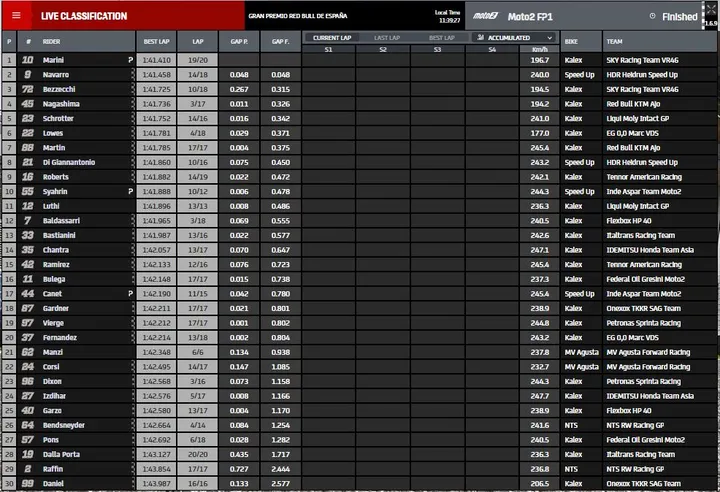Click the BEST LAP column header

click(x=156, y=41)
